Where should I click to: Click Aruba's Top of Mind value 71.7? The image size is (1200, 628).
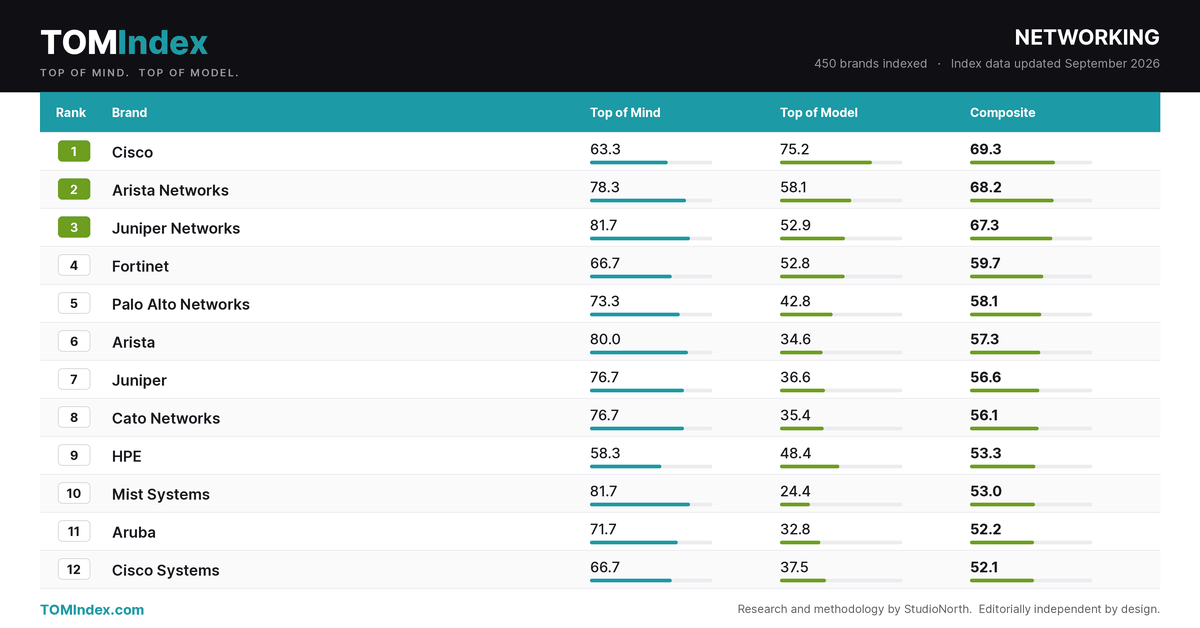coord(603,529)
